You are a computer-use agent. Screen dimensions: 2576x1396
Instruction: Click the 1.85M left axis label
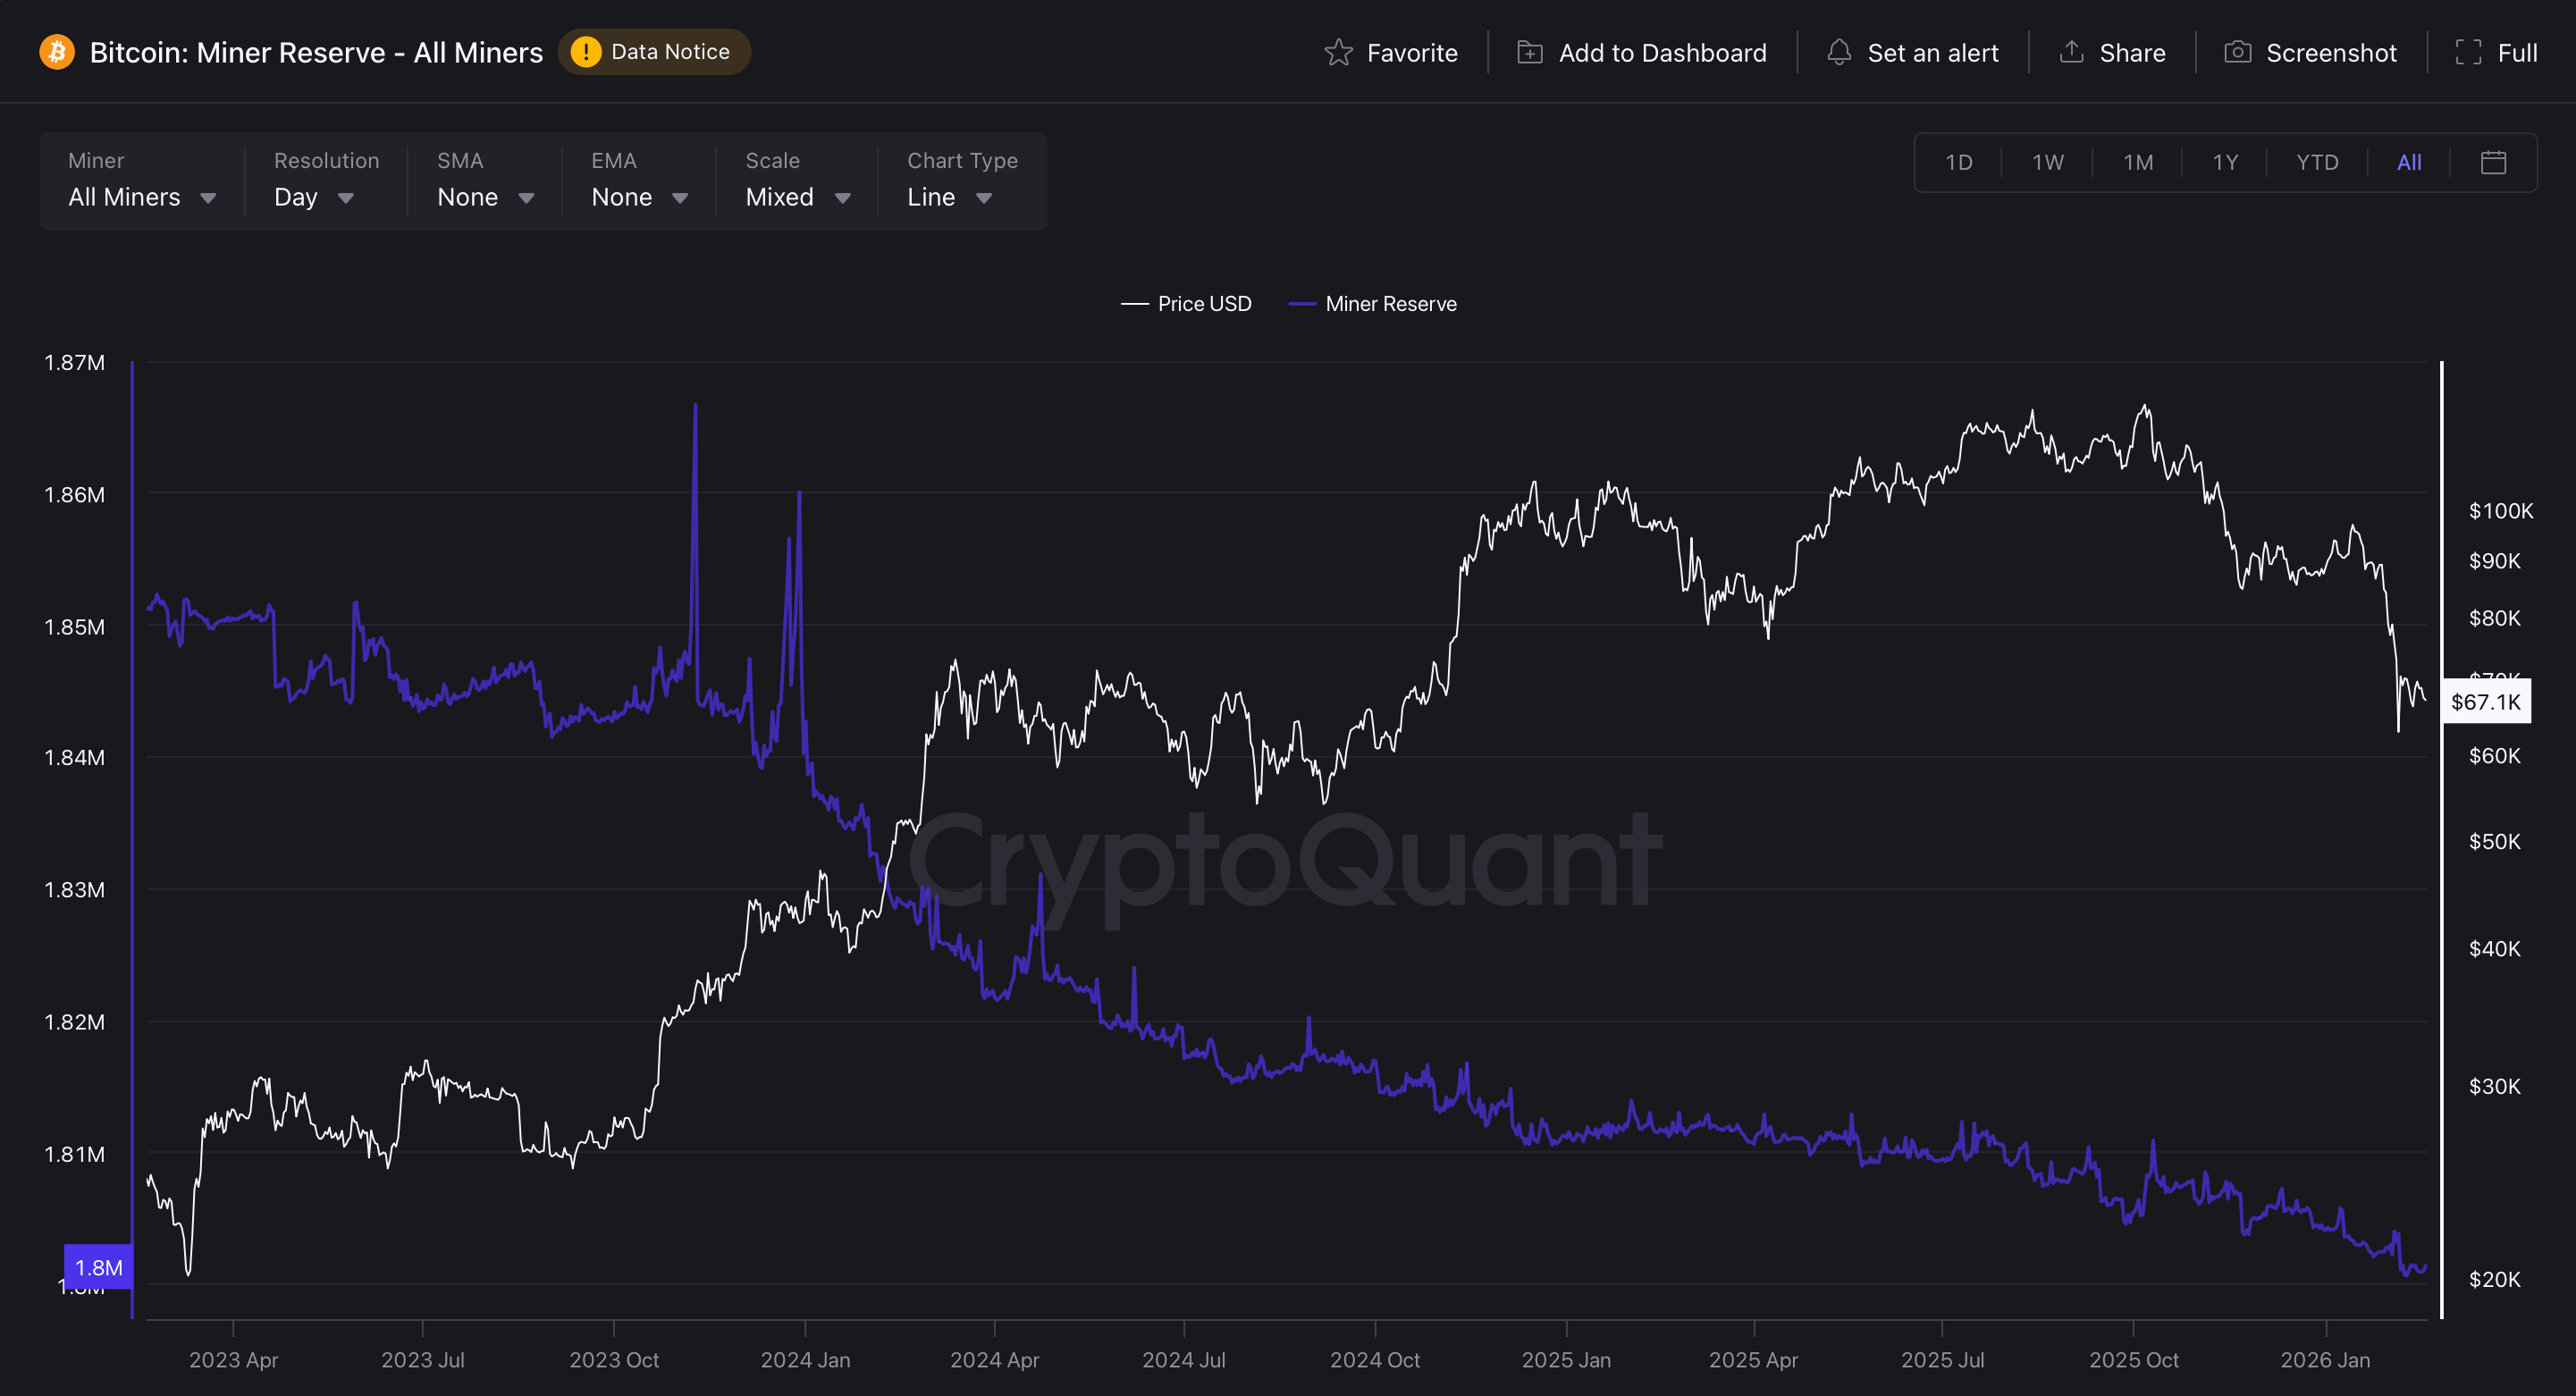click(74, 626)
